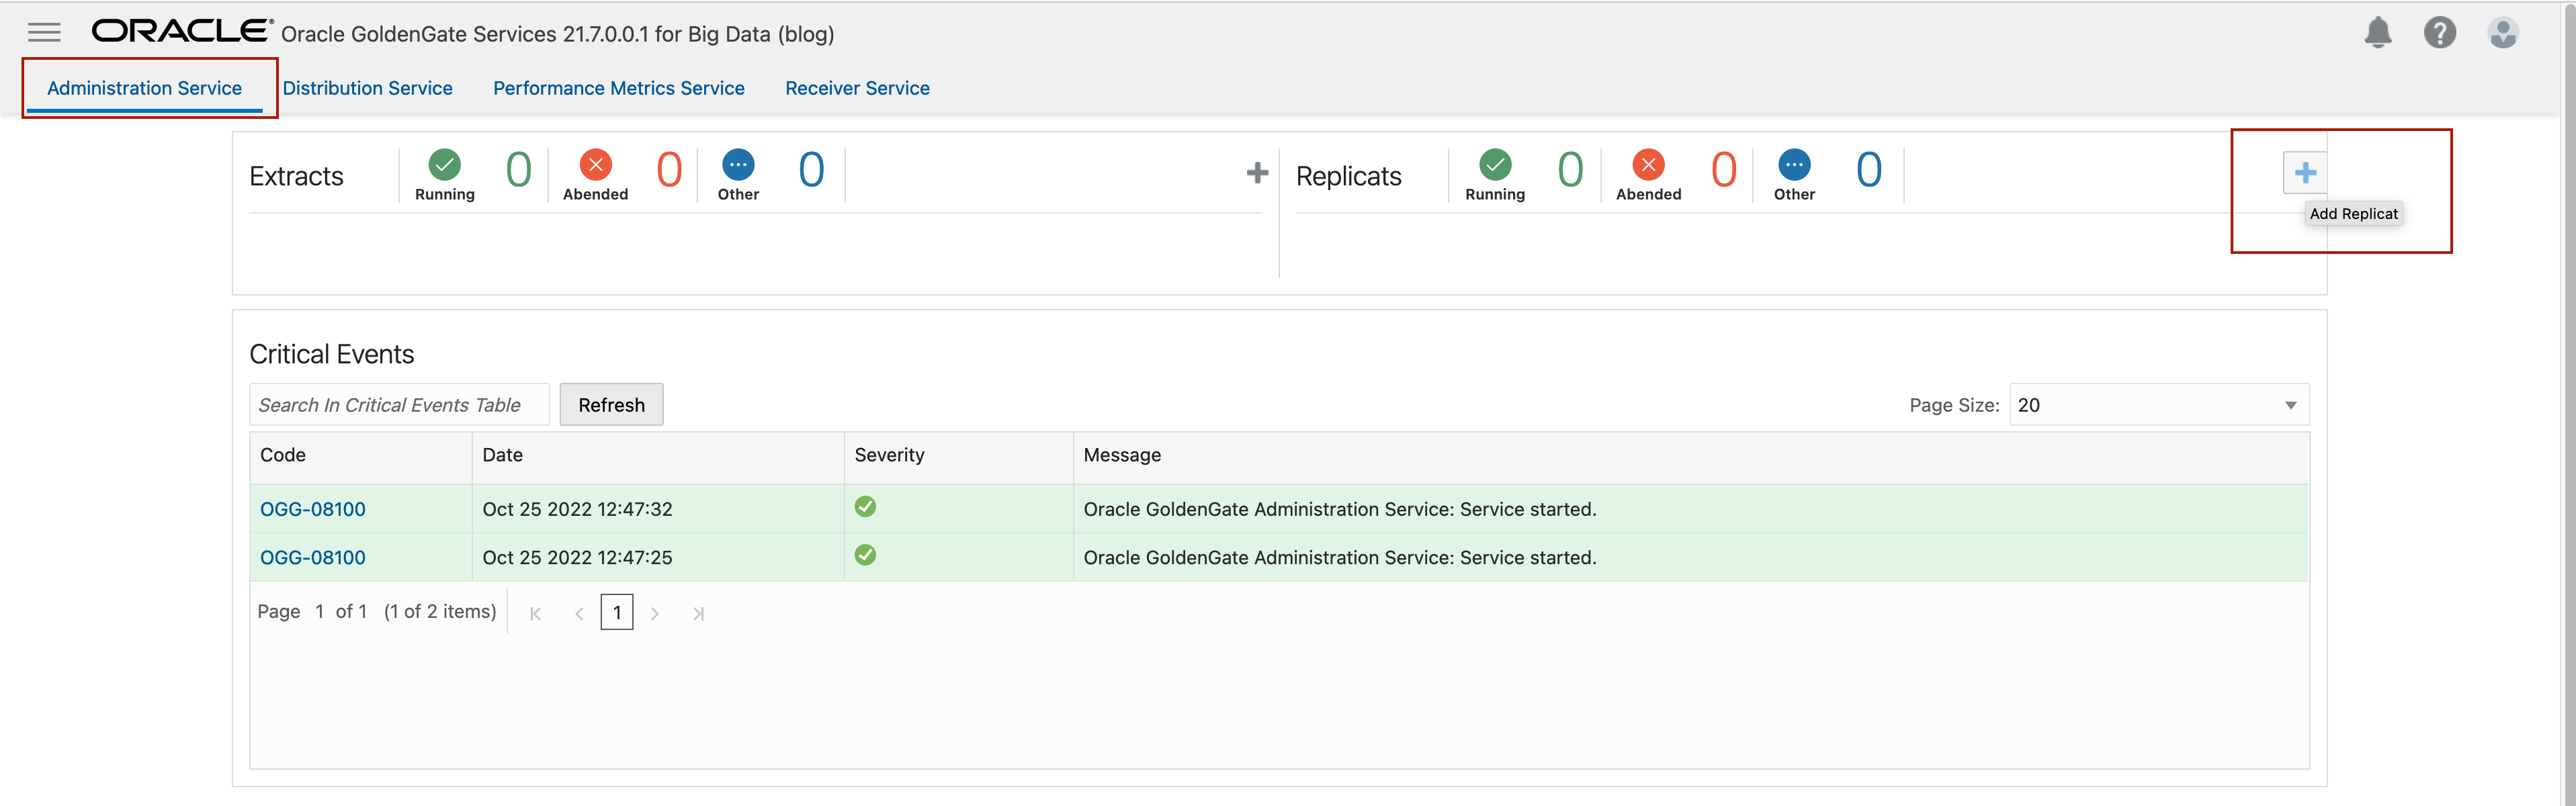Open the Performance Metrics Service tab
The width and height of the screenshot is (2576, 806).
[x=618, y=88]
